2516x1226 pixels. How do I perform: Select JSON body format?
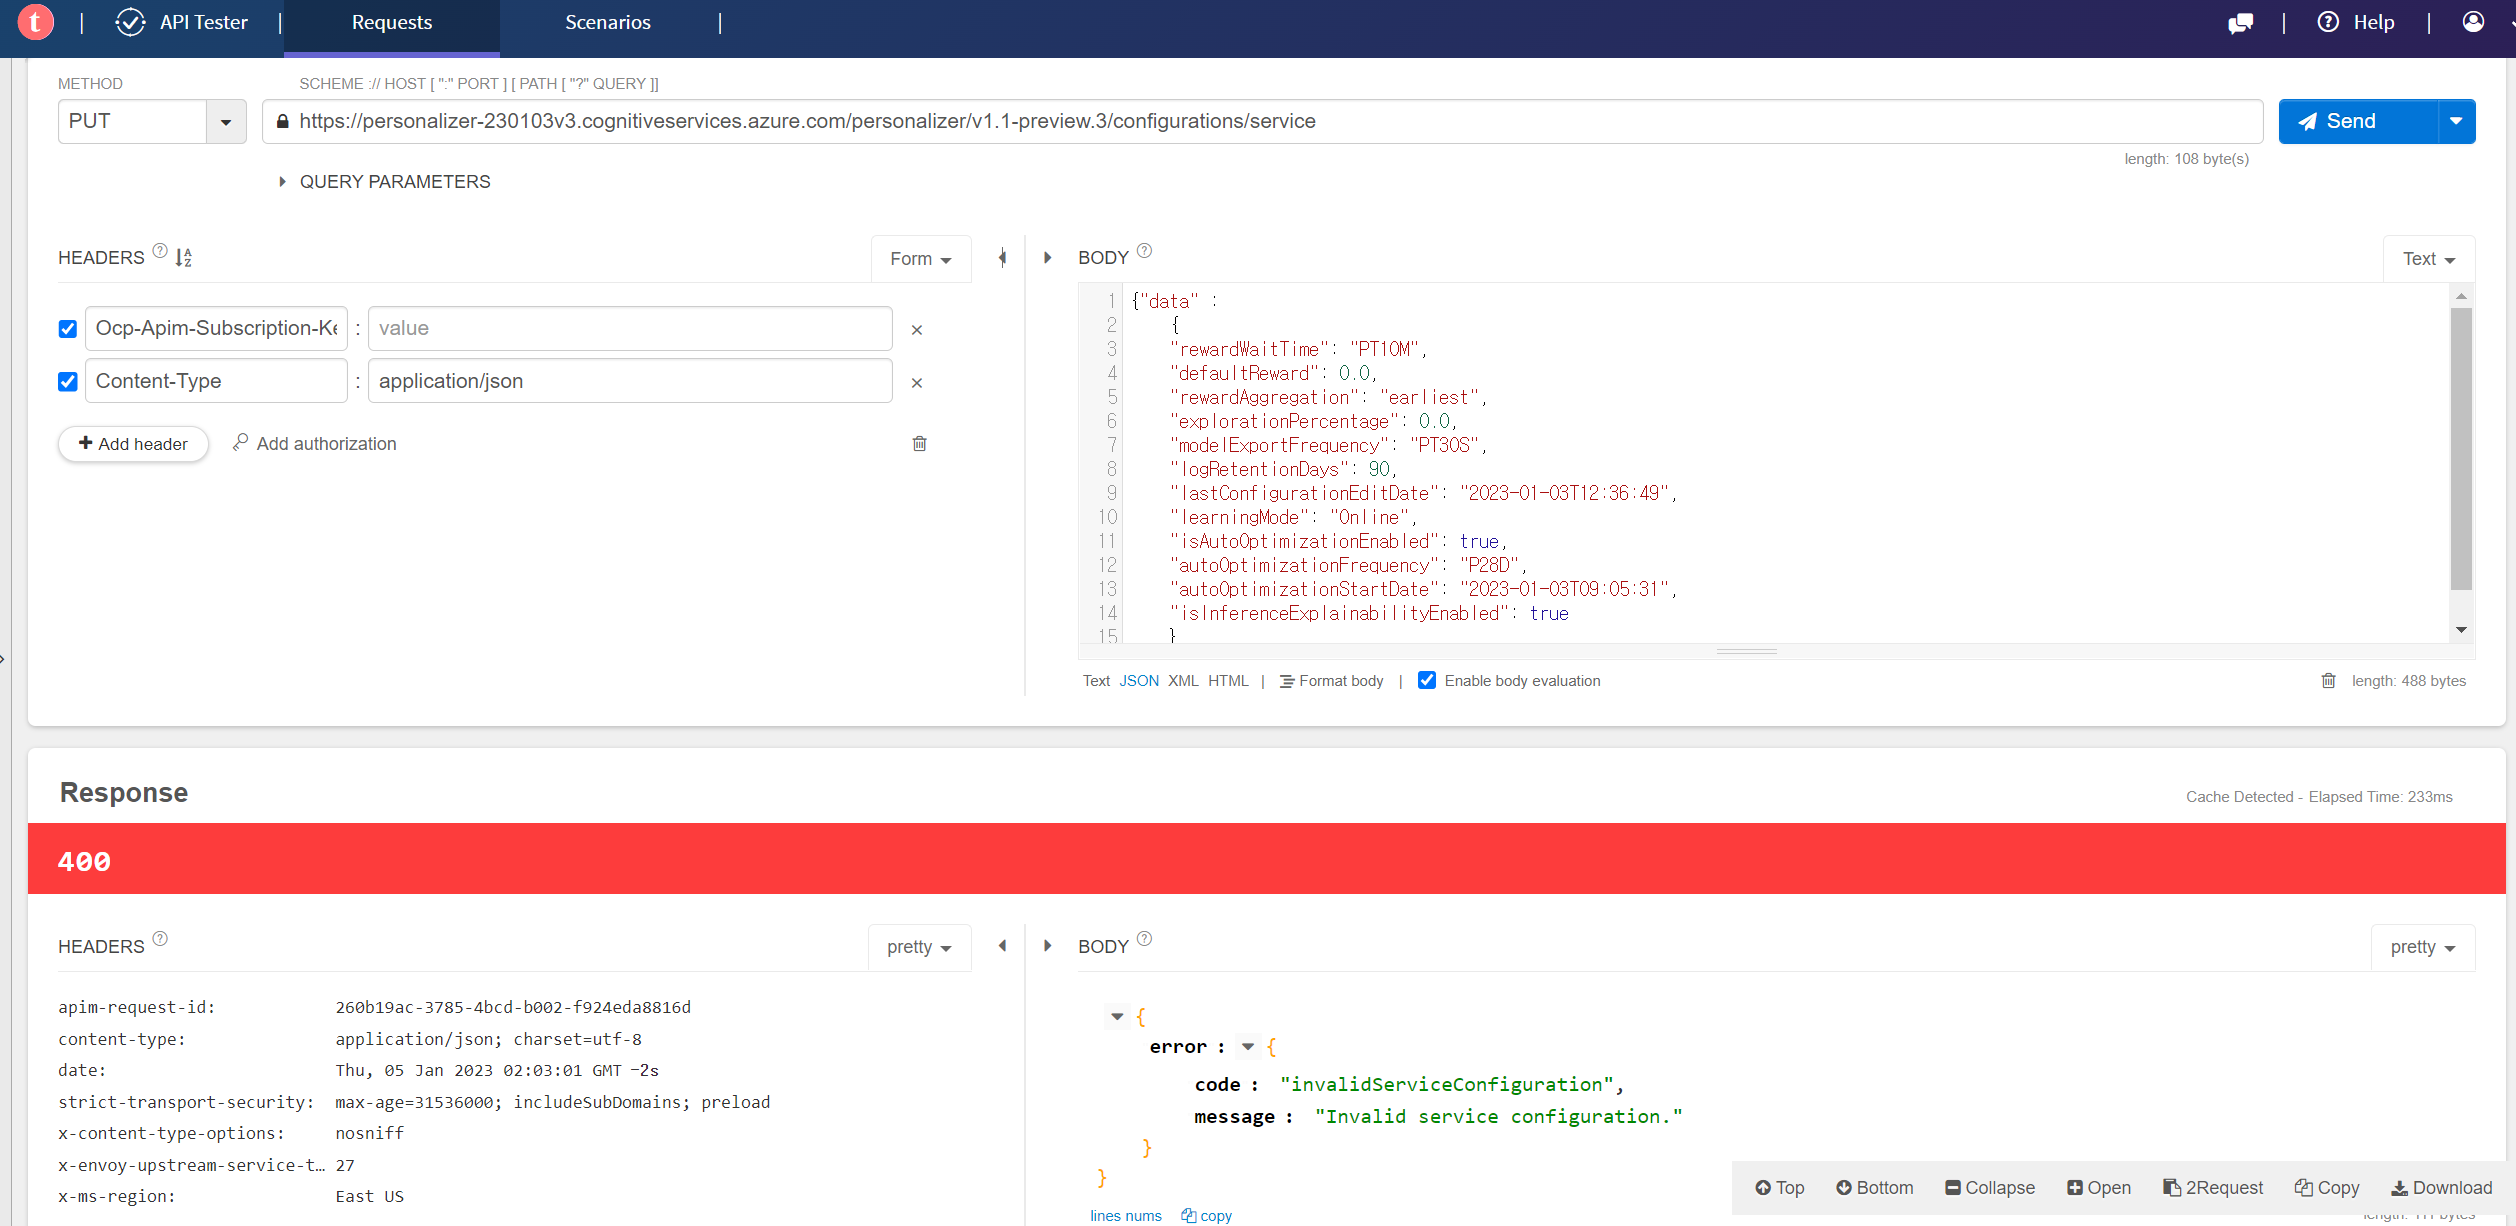point(1139,681)
